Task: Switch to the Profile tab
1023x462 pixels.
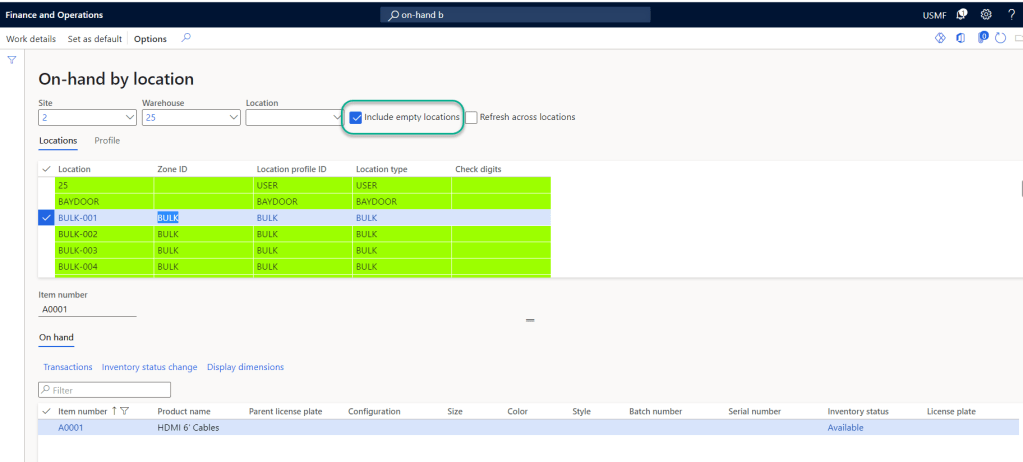Action: pos(107,141)
